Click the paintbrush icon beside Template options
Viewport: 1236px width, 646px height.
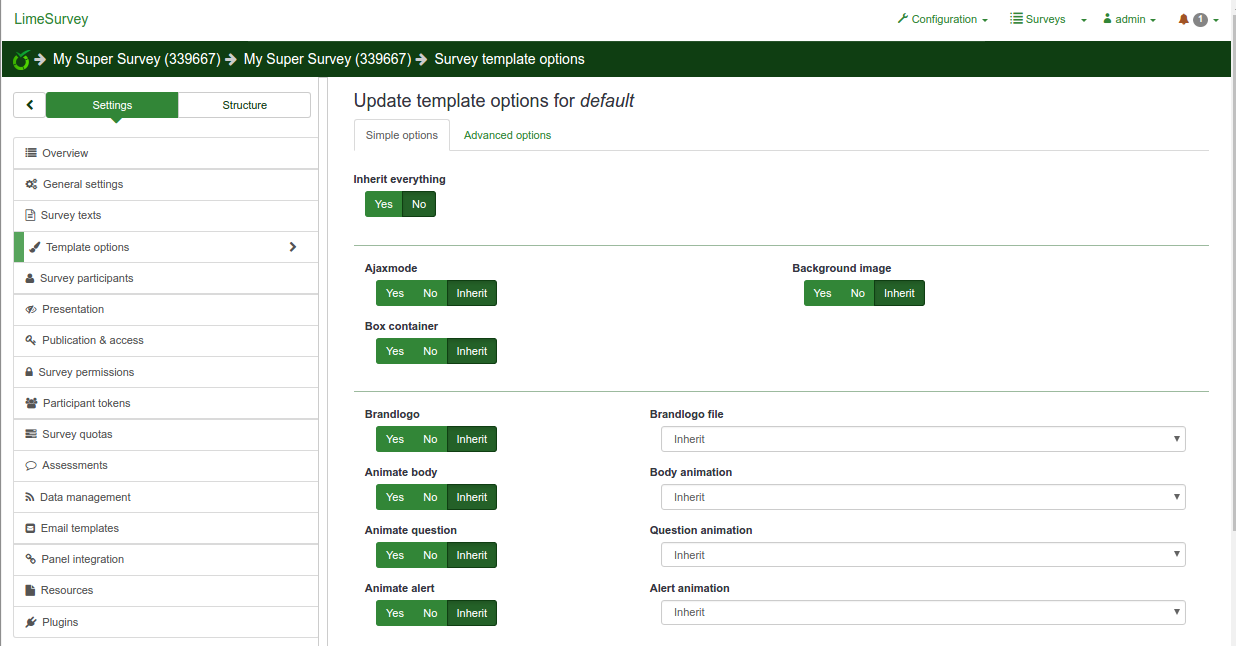point(35,247)
